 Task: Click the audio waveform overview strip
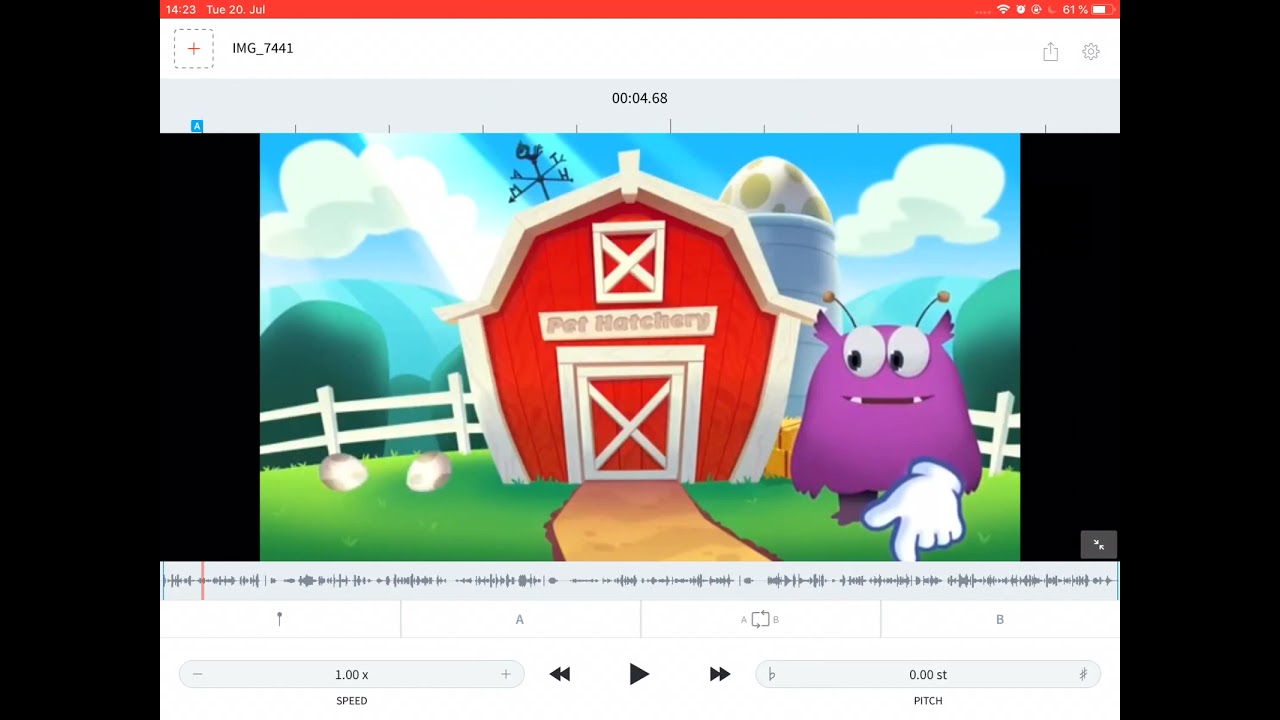tap(640, 581)
